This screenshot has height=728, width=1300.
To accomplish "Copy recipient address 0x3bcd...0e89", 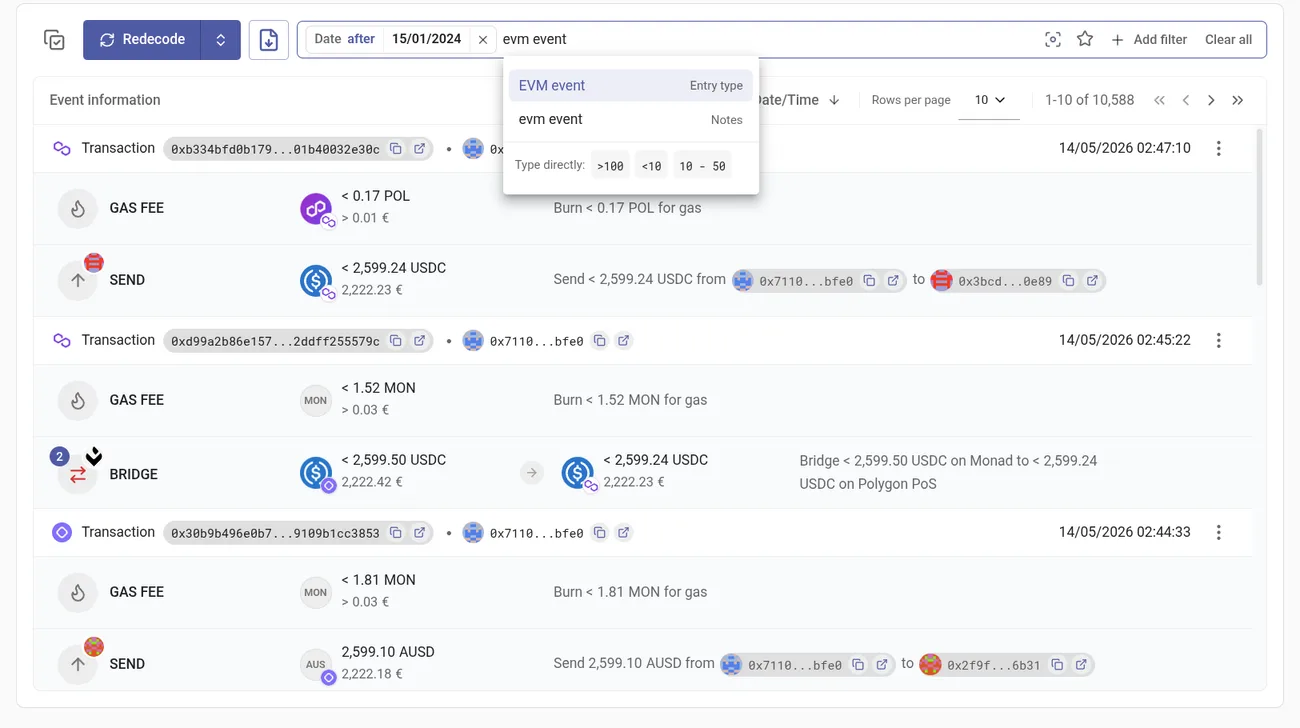I will click(1068, 281).
